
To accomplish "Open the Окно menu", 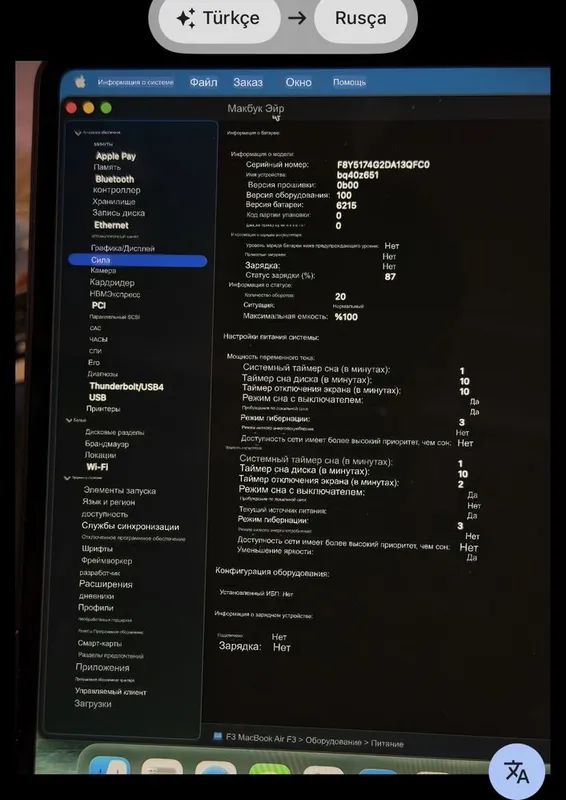I will pyautogui.click(x=299, y=82).
